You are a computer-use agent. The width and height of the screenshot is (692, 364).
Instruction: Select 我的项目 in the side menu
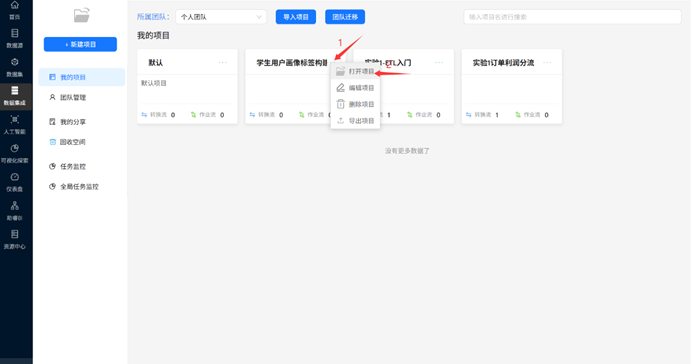coord(82,77)
